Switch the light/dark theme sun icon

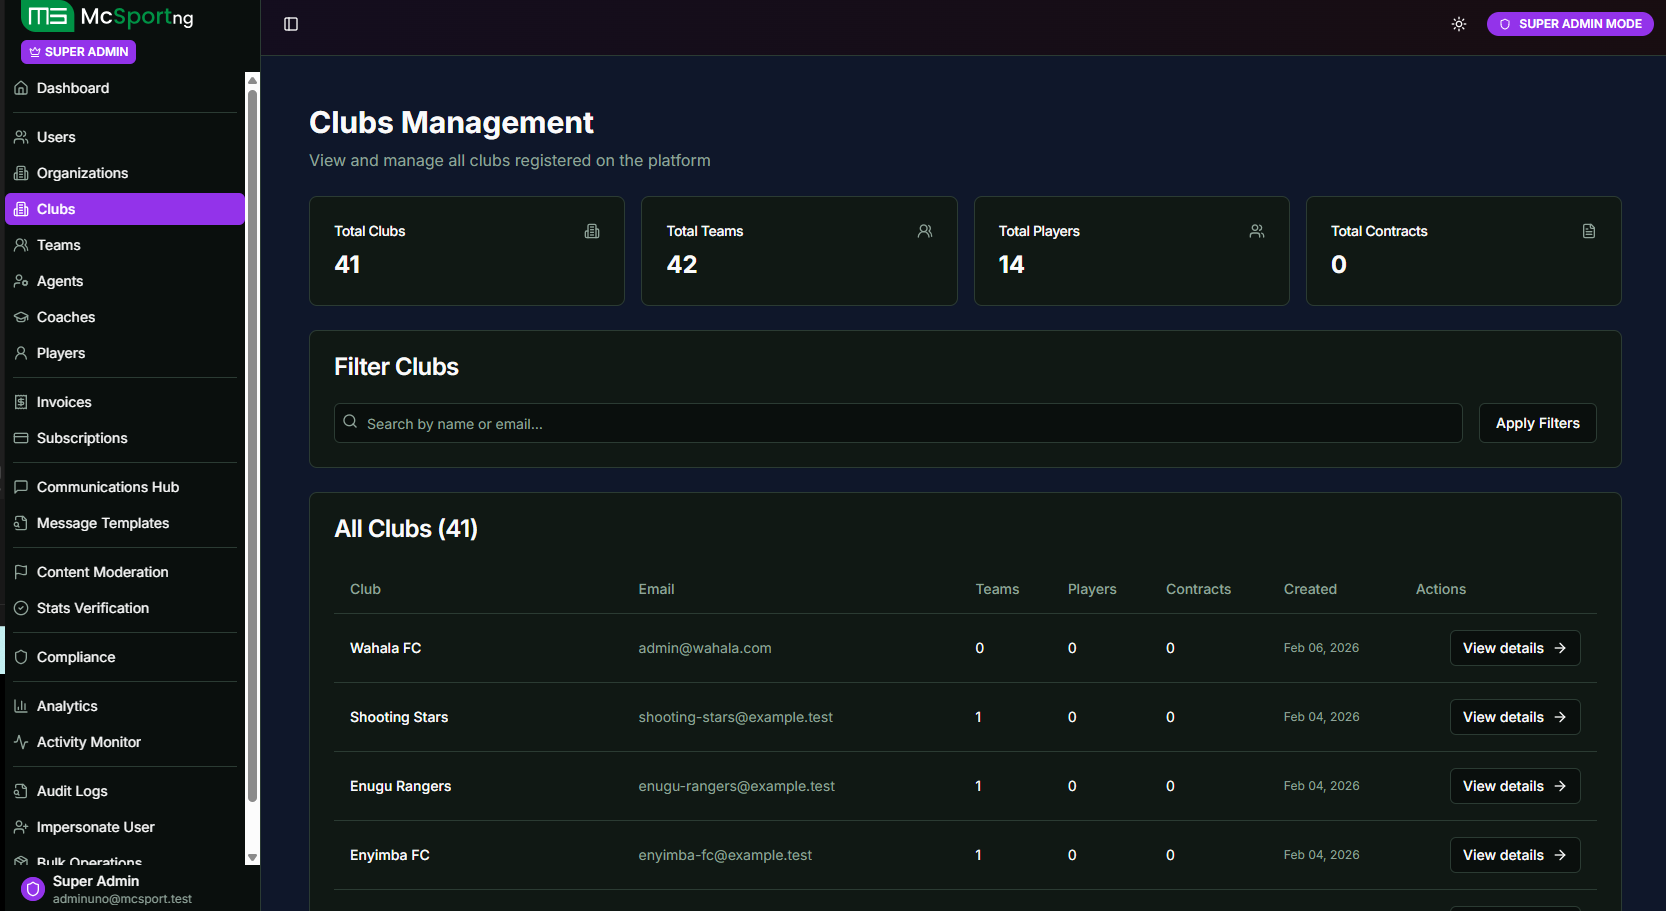point(1459,24)
